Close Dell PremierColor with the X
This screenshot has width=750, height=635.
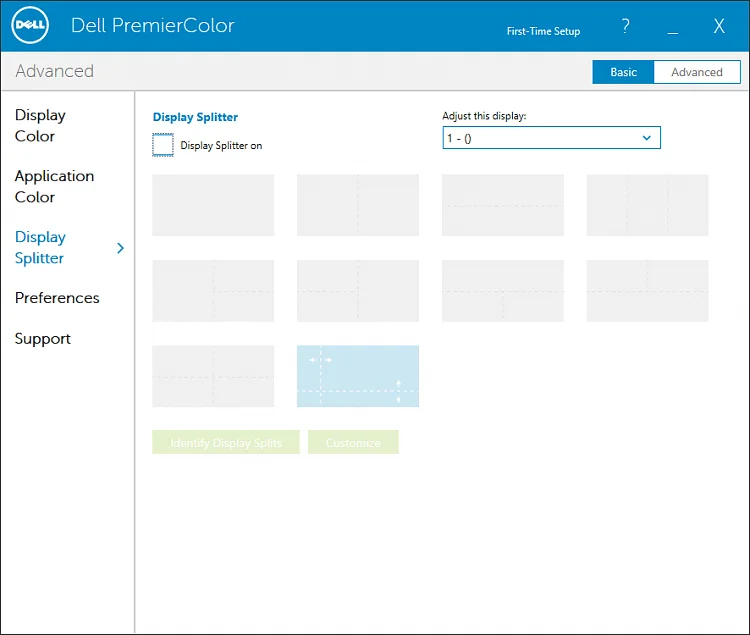click(x=719, y=26)
